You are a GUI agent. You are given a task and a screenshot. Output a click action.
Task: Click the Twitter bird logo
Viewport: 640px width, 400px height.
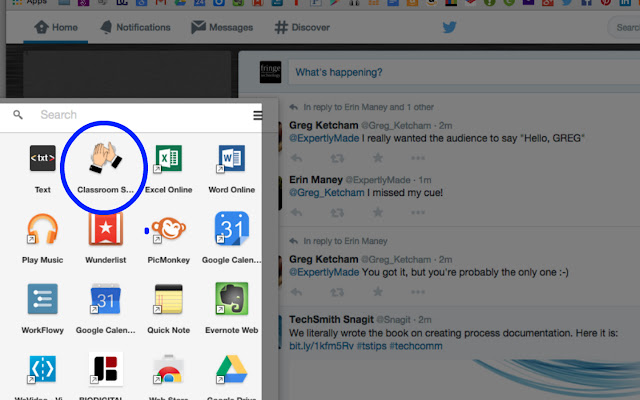click(x=449, y=27)
